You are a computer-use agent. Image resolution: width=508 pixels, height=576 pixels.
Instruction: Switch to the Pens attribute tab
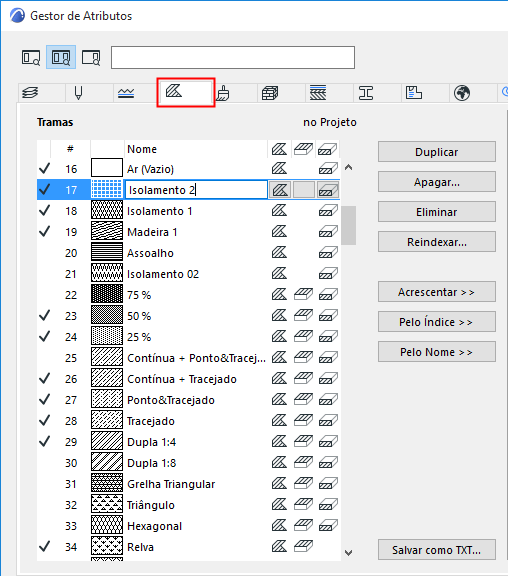78,93
